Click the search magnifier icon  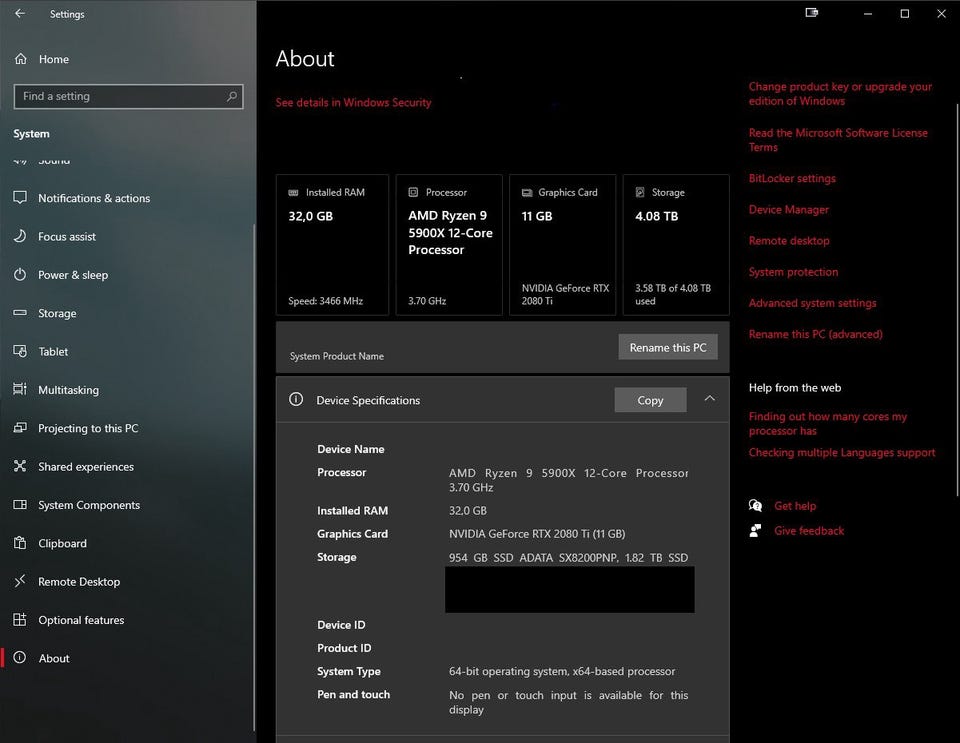232,96
